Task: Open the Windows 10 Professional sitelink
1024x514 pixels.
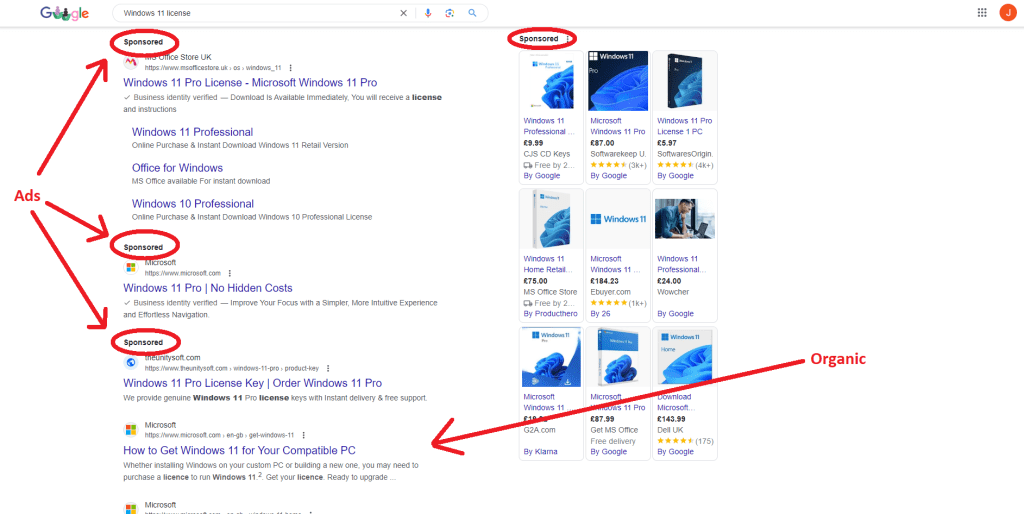Action: (193, 204)
